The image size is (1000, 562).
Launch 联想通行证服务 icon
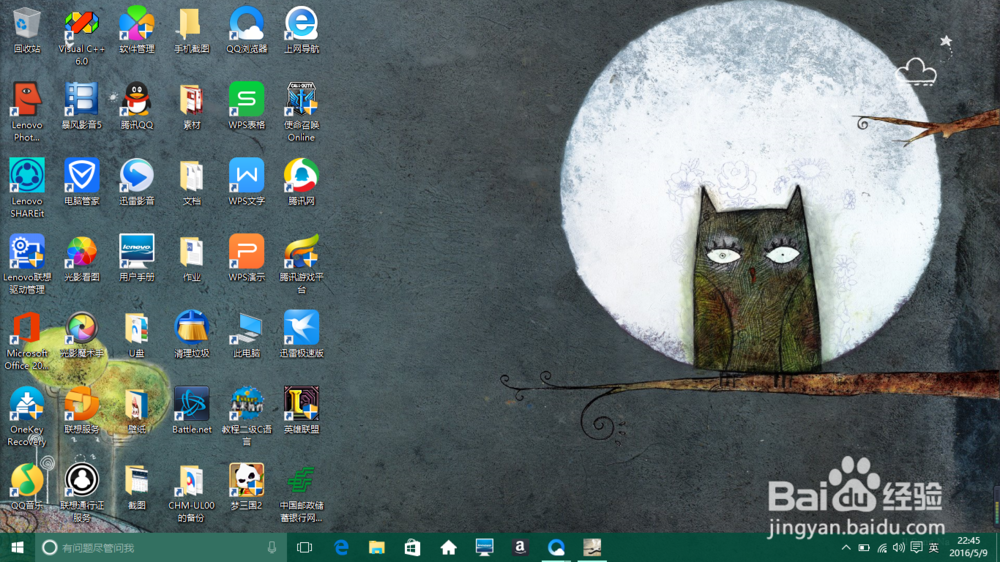82,492
